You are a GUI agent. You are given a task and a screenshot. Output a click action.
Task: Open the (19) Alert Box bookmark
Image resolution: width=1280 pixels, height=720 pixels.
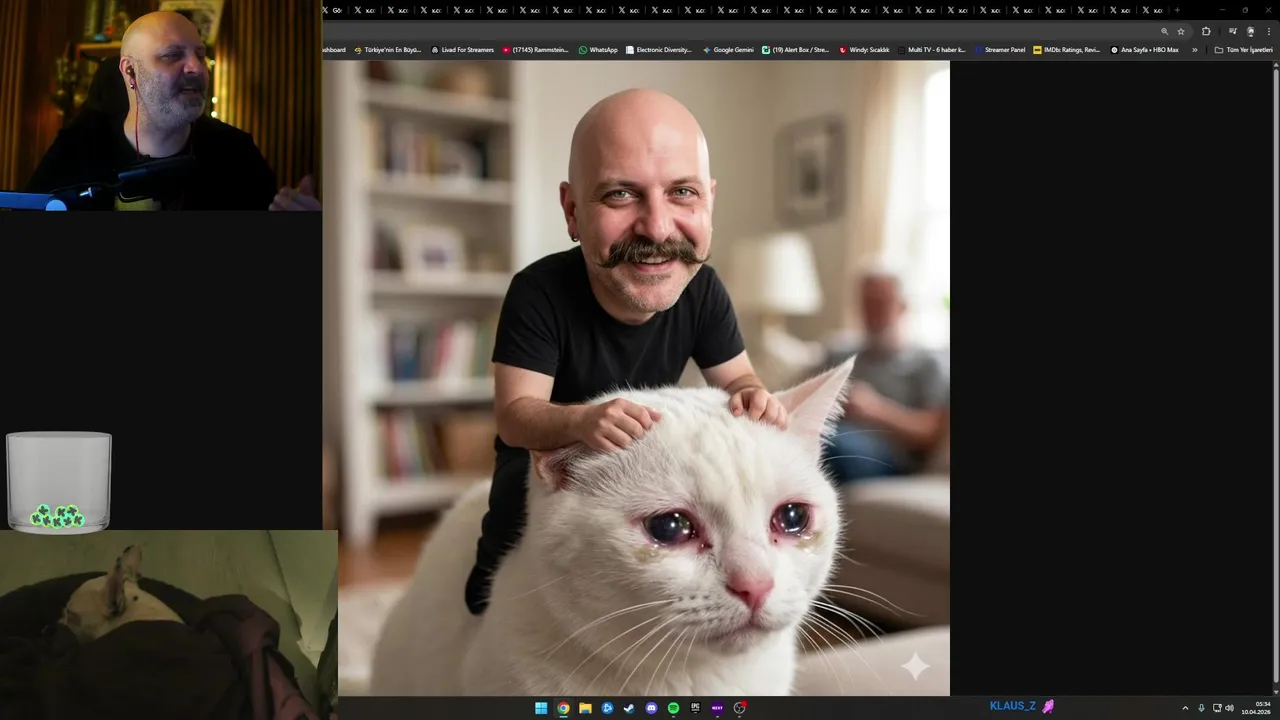click(x=796, y=49)
